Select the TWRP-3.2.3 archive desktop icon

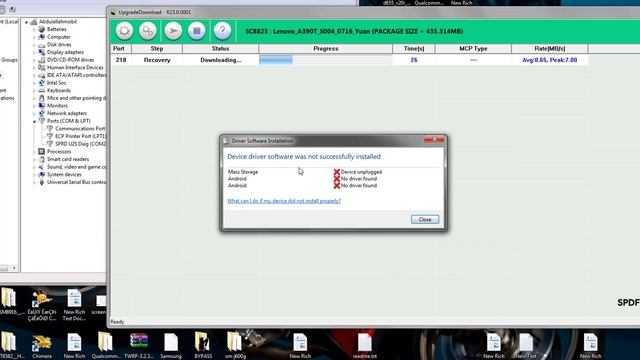pos(139,346)
